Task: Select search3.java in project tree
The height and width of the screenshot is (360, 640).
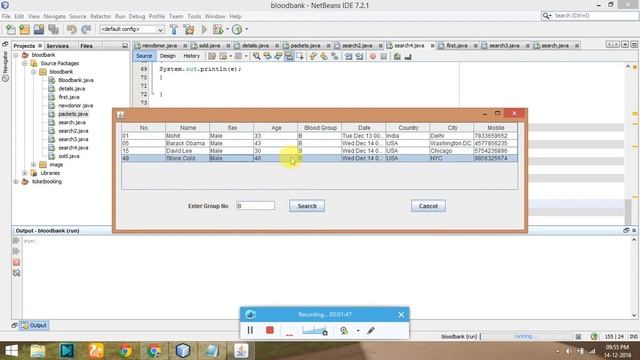Action: point(73,140)
